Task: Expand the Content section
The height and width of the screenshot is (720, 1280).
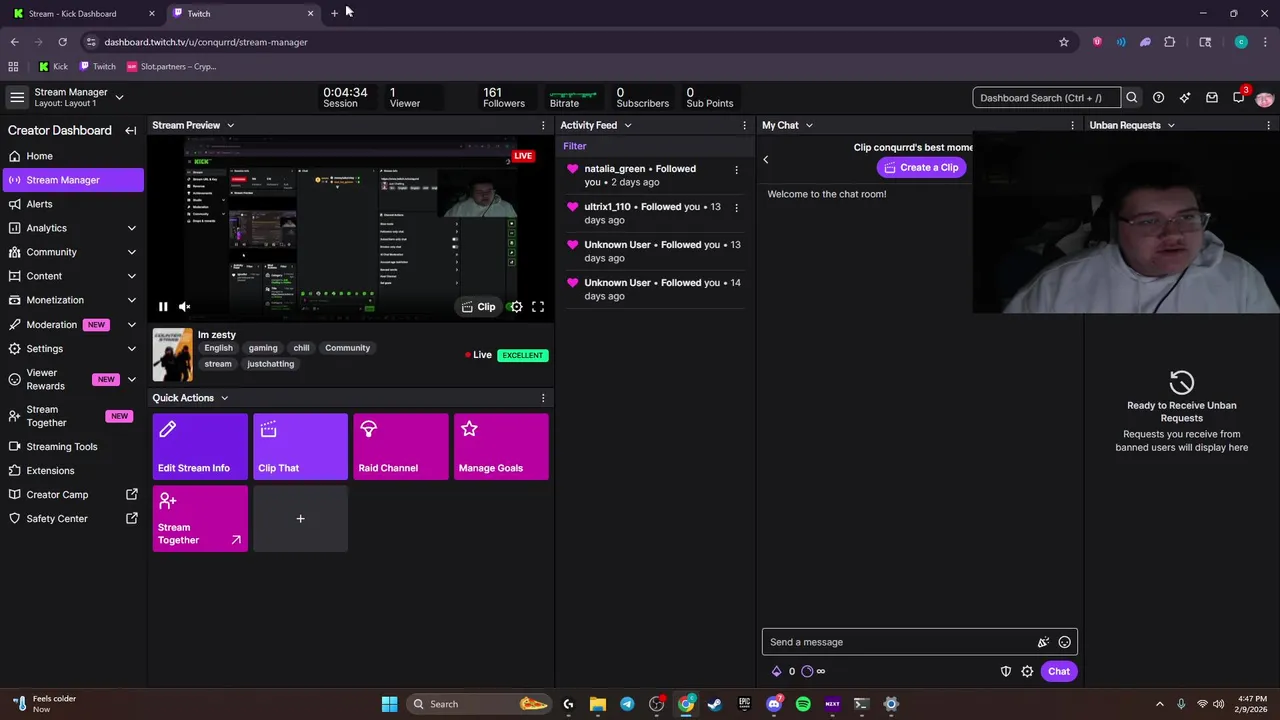Action: tap(131, 276)
